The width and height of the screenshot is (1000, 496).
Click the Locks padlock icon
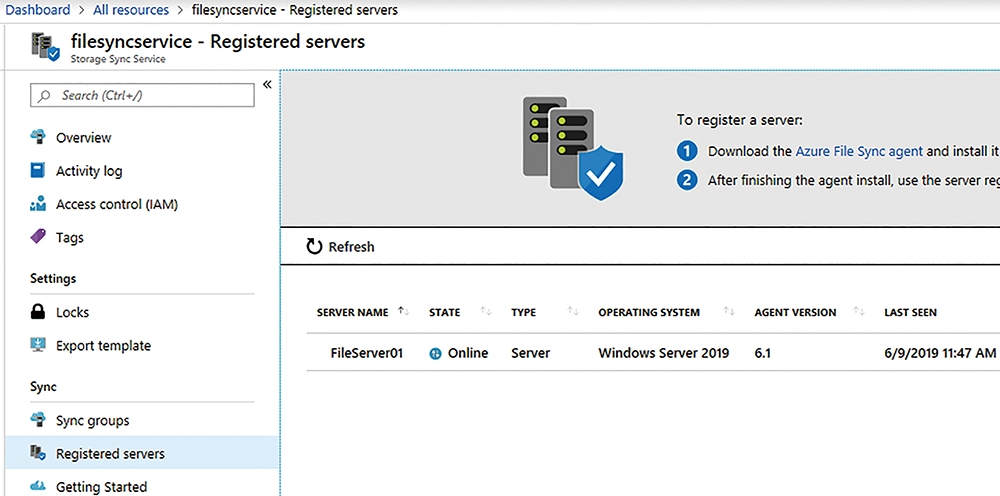[x=38, y=312]
